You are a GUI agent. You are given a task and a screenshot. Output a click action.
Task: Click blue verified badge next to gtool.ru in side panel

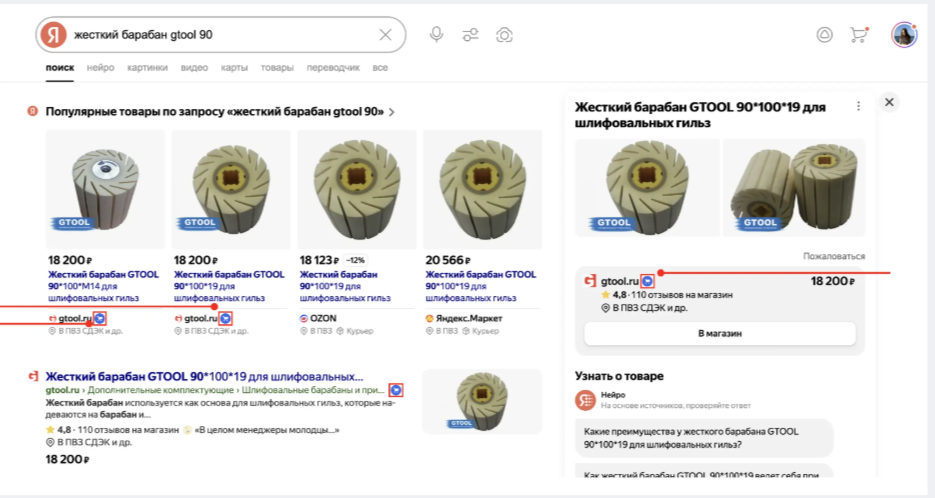pyautogui.click(x=648, y=282)
